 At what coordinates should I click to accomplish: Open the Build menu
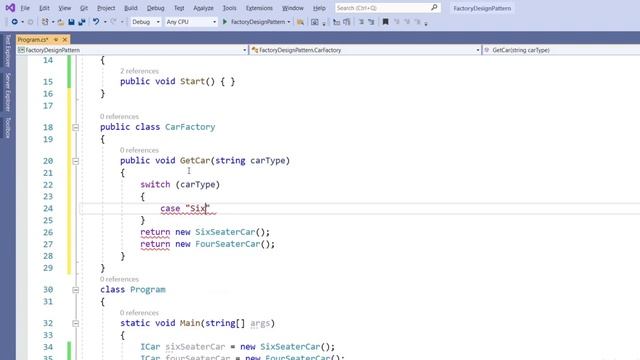tap(131, 8)
